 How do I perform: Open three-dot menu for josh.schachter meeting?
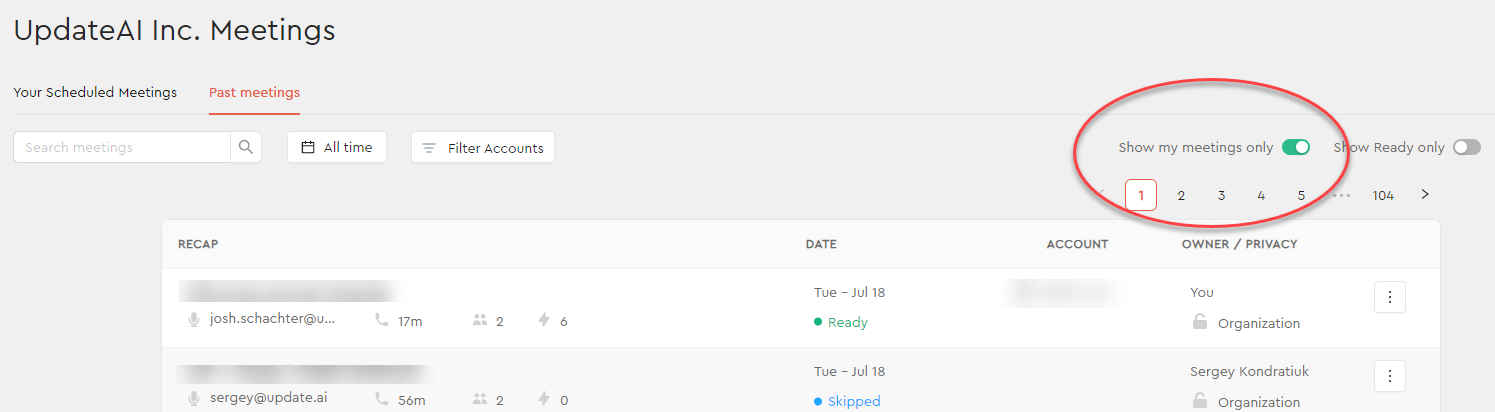tap(1390, 297)
